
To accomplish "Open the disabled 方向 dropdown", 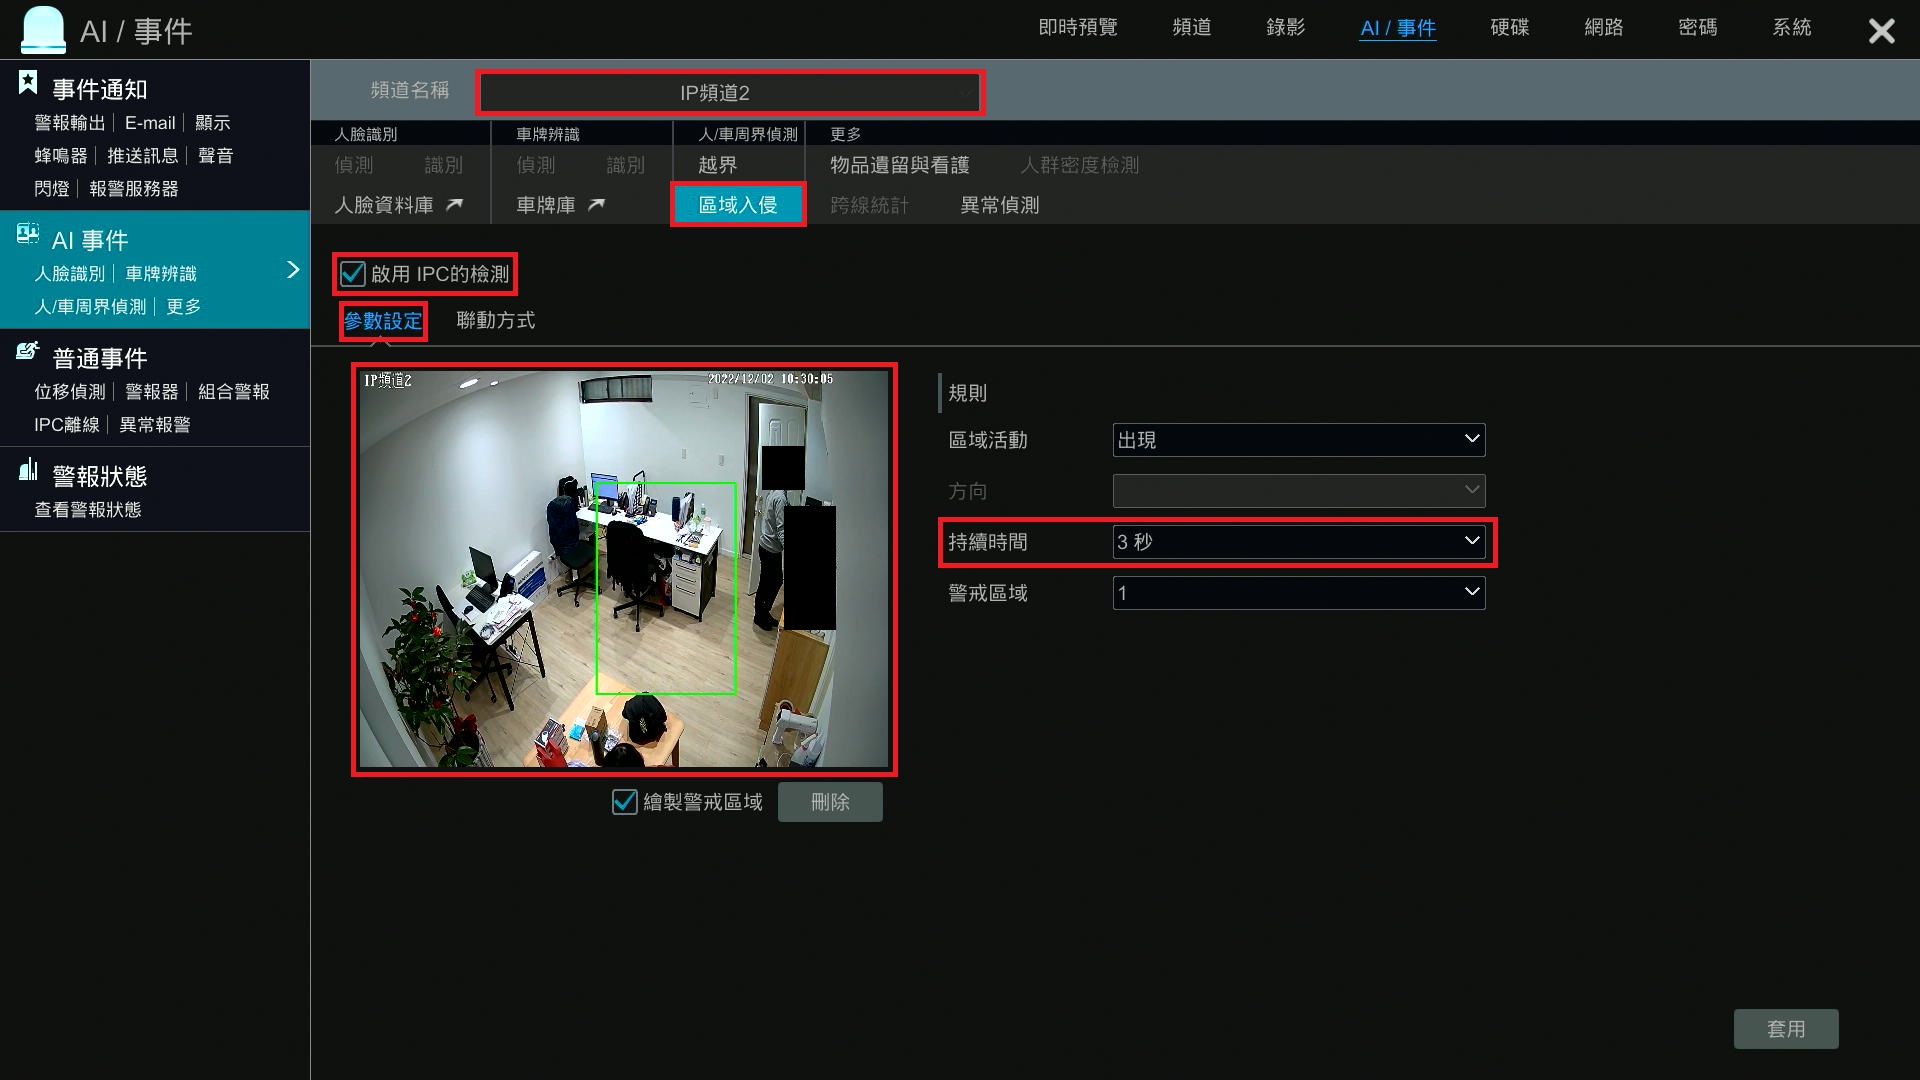I will click(1299, 491).
